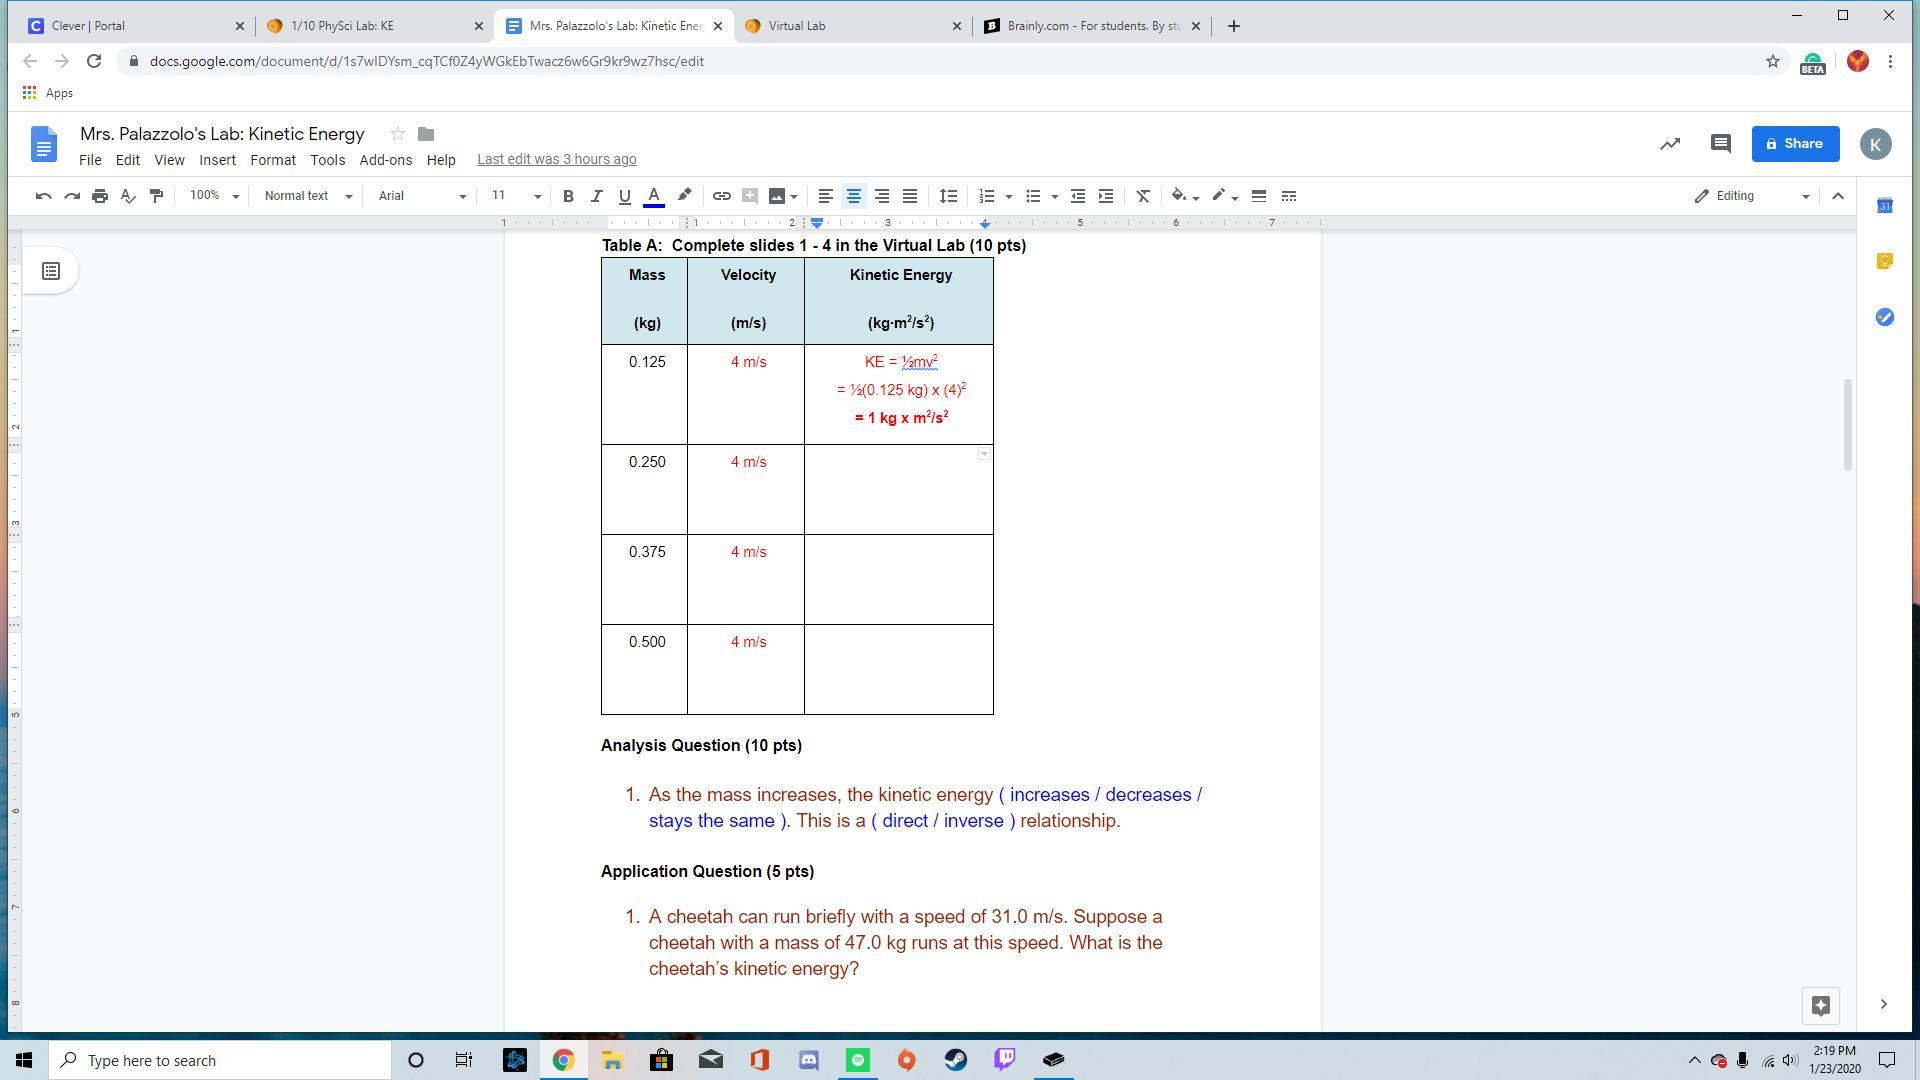Open the Format menu
The height and width of the screenshot is (1080, 1920).
(272, 160)
